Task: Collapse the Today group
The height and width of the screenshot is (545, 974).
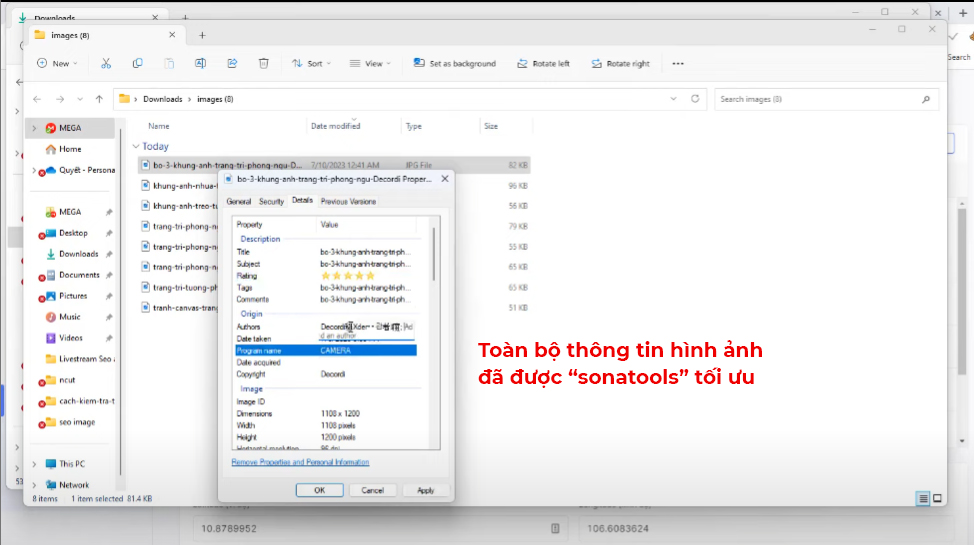Action: [x=136, y=147]
